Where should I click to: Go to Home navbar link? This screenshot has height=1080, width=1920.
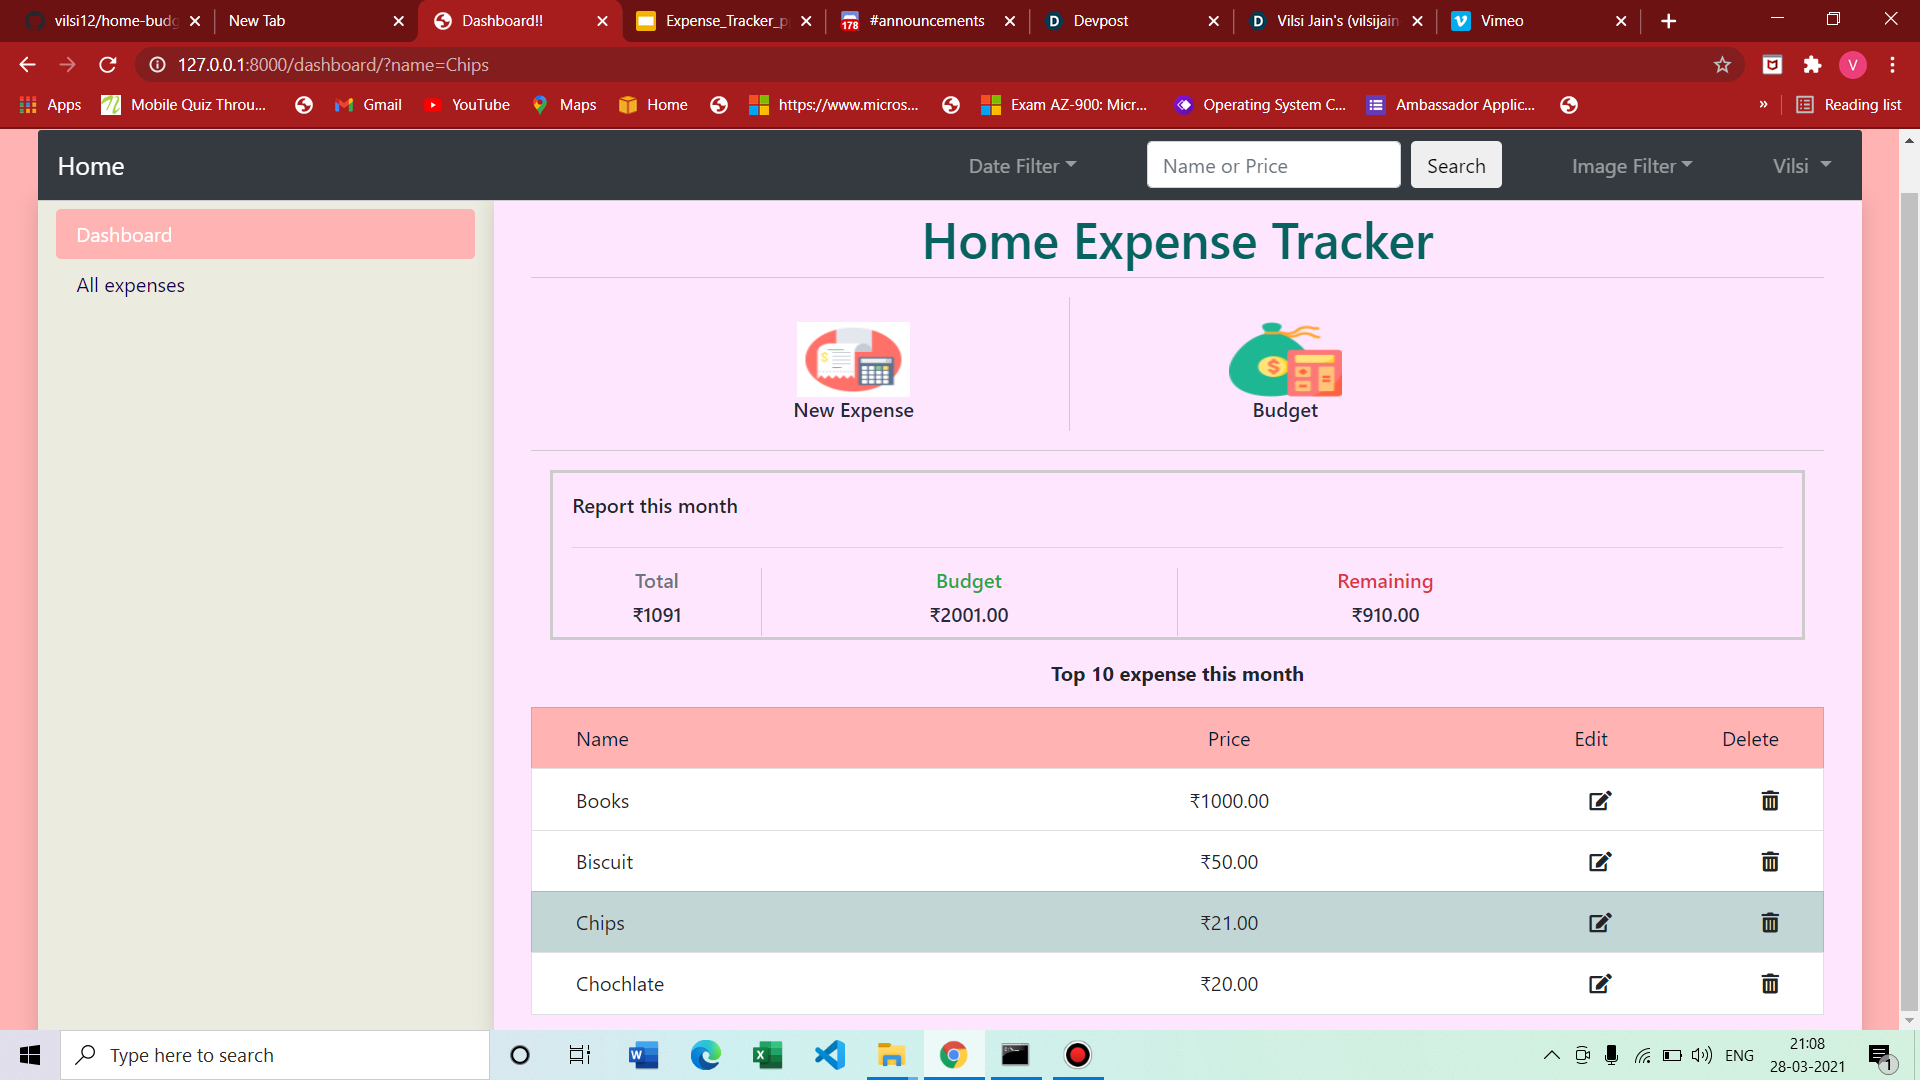pyautogui.click(x=91, y=166)
